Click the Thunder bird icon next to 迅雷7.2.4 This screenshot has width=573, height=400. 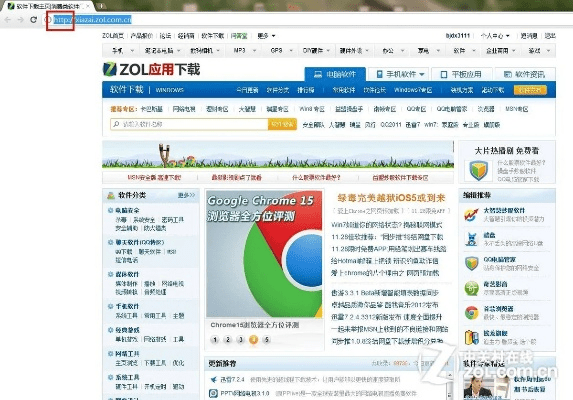213,380
